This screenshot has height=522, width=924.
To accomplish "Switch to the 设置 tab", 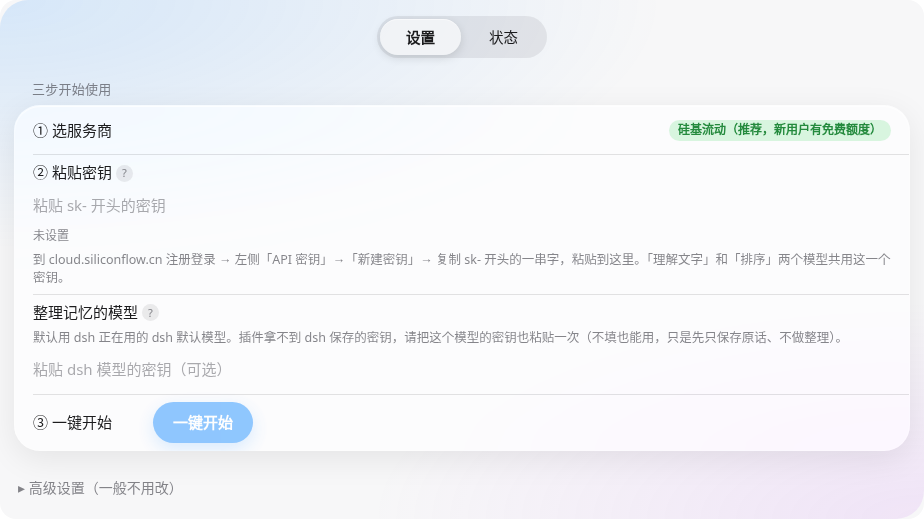I will click(x=420, y=37).
